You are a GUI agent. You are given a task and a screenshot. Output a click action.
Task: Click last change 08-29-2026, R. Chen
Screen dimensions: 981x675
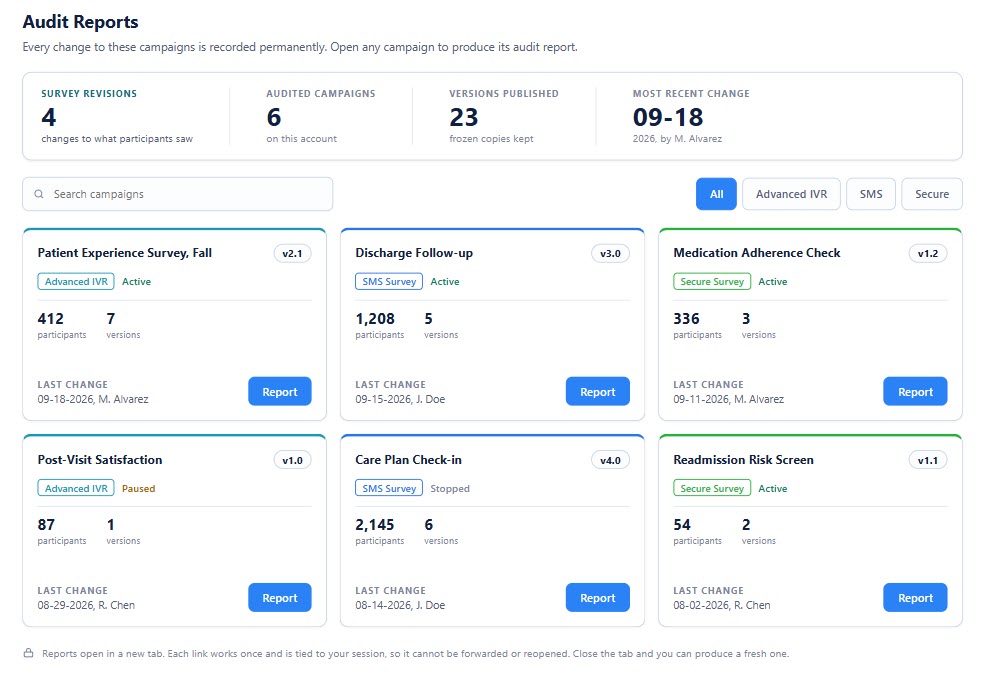pos(86,605)
